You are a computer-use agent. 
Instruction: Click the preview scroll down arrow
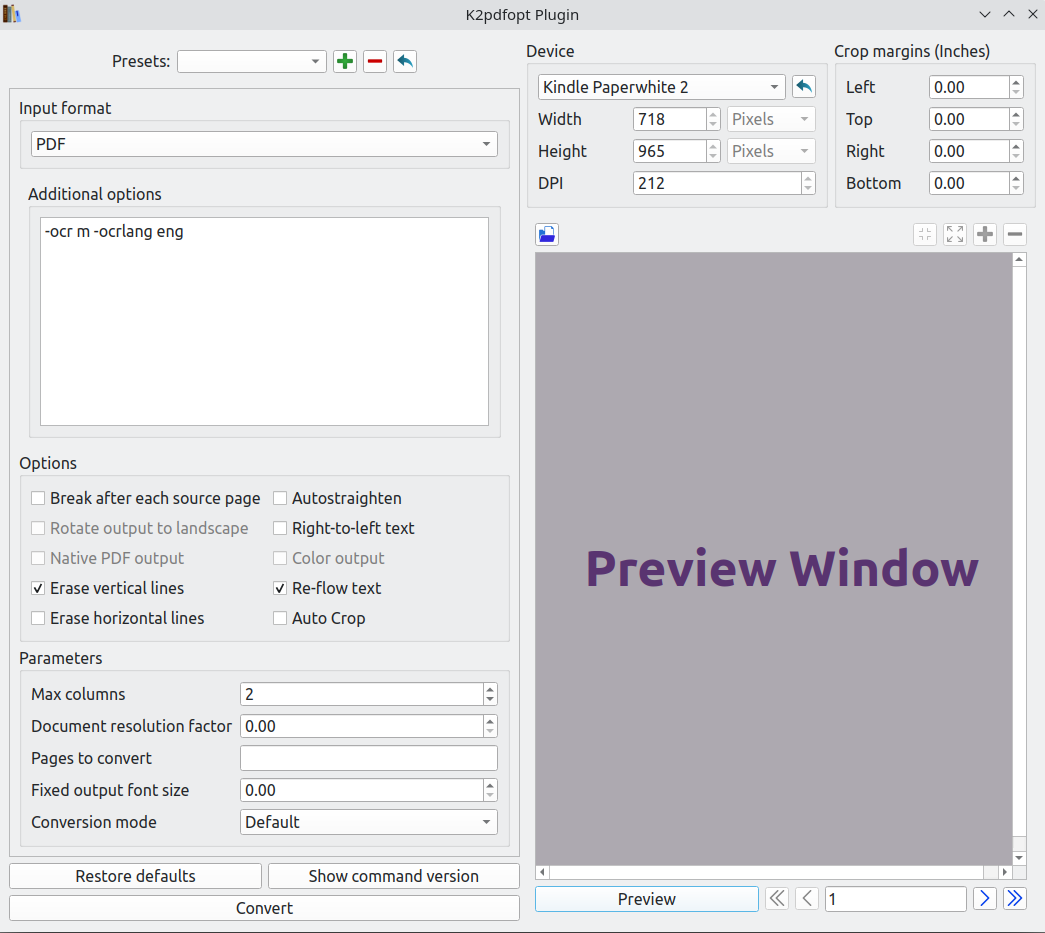click(x=1019, y=858)
